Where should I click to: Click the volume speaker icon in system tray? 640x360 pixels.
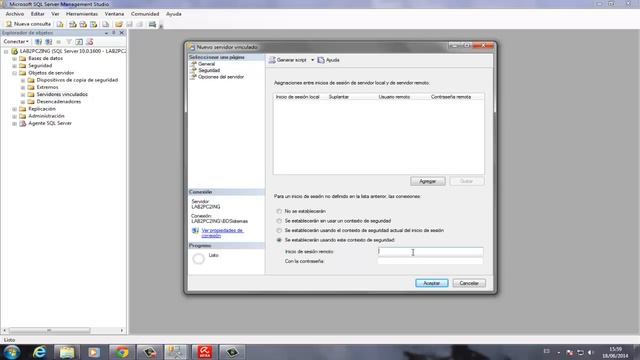coord(591,353)
